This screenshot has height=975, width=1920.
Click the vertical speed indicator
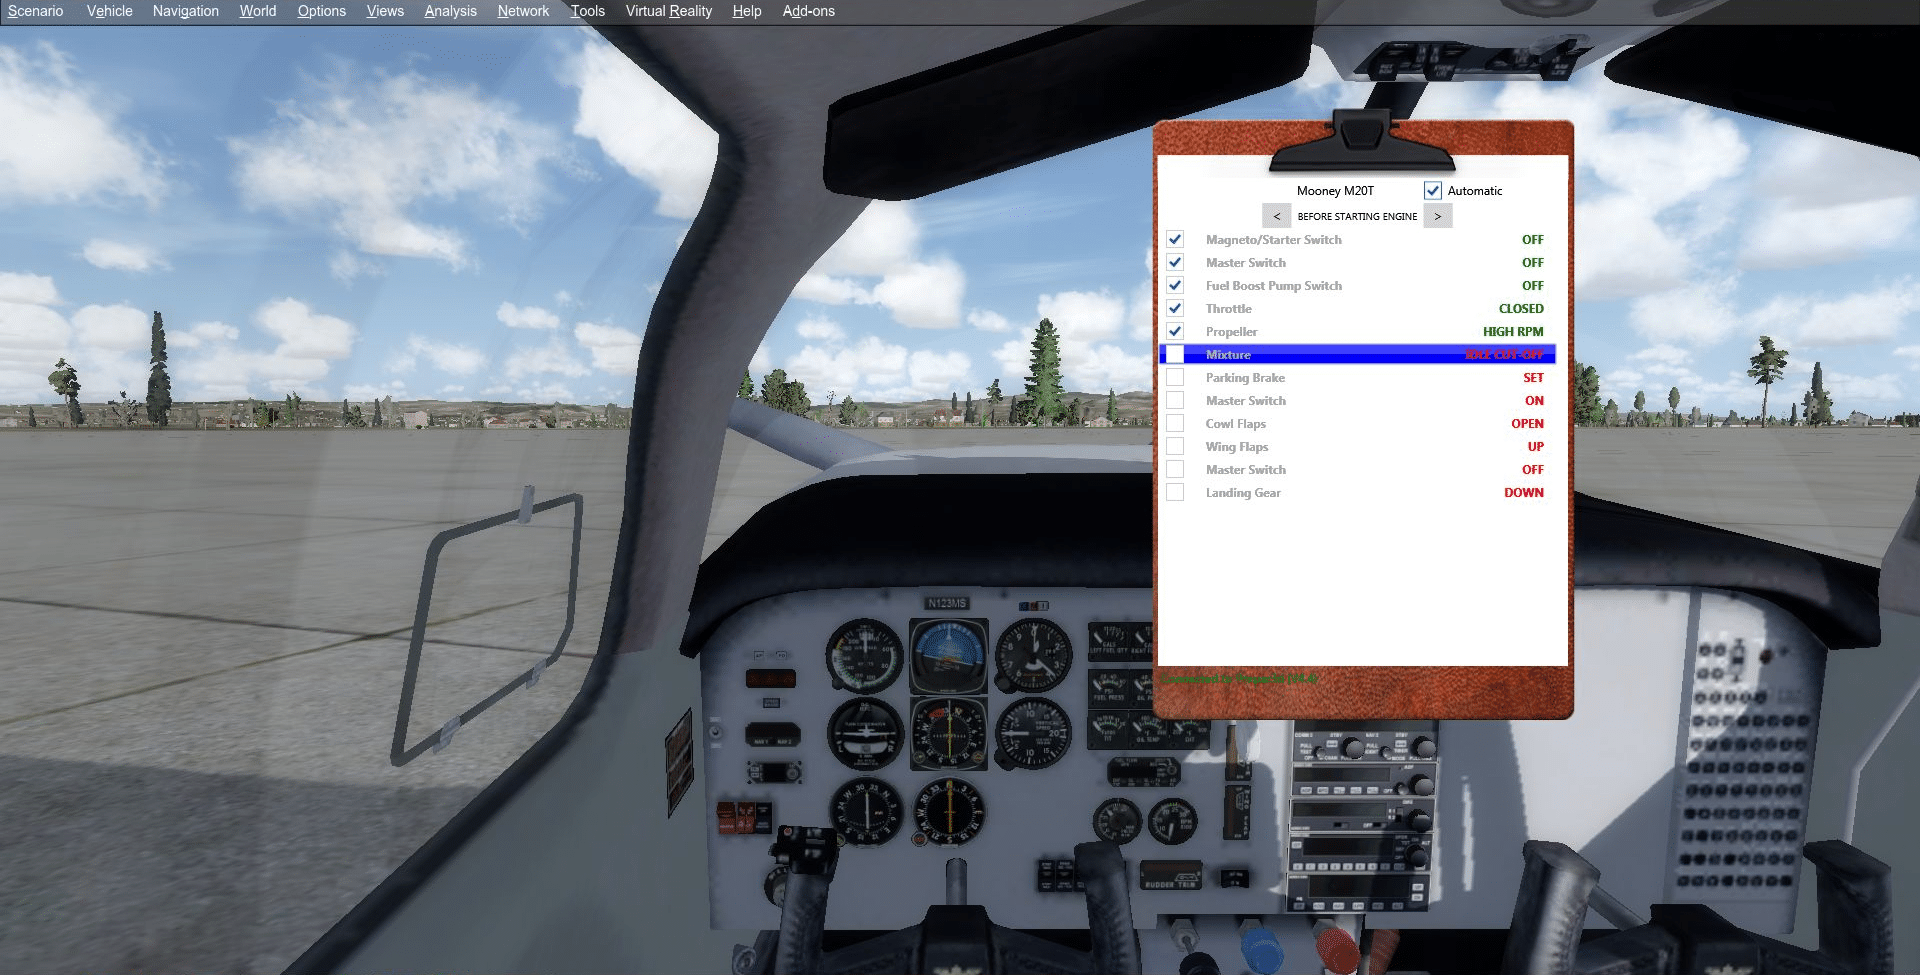click(1033, 733)
